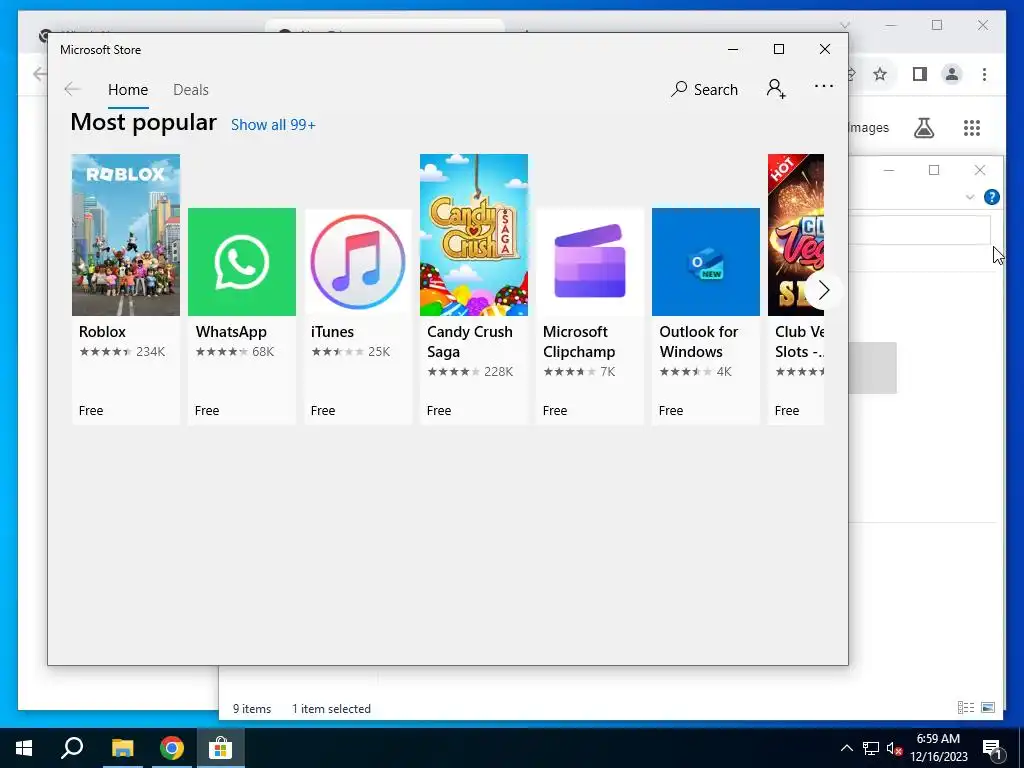Screen dimensions: 1024x768
Task: Open File Explorer from taskbar
Action: coord(122,748)
